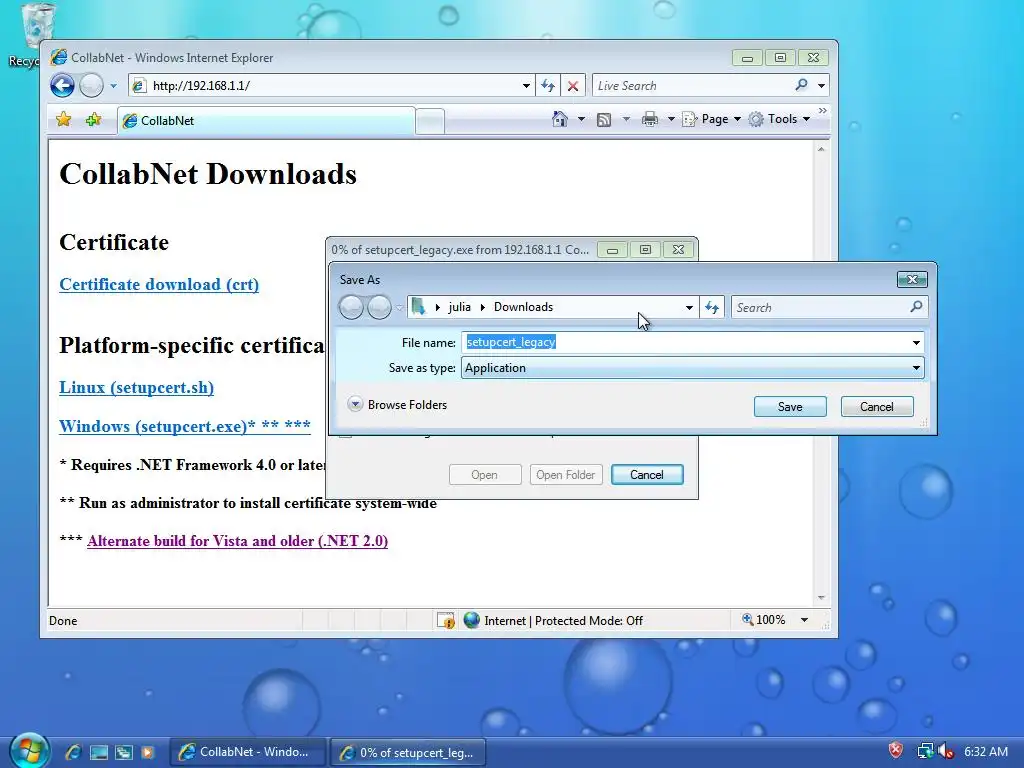Viewport: 1024px width, 768px height.
Task: Refresh the Save As folder location
Action: (712, 307)
